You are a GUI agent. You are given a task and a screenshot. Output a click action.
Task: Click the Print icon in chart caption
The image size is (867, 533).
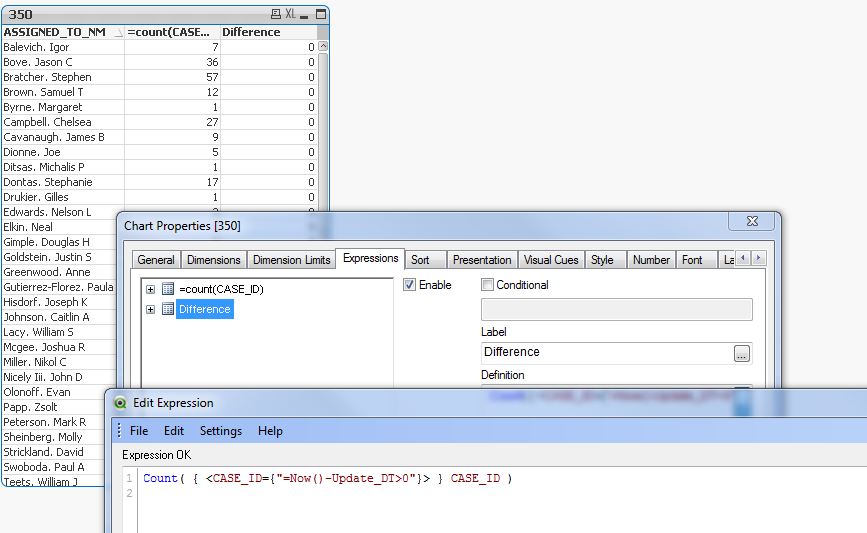276,15
